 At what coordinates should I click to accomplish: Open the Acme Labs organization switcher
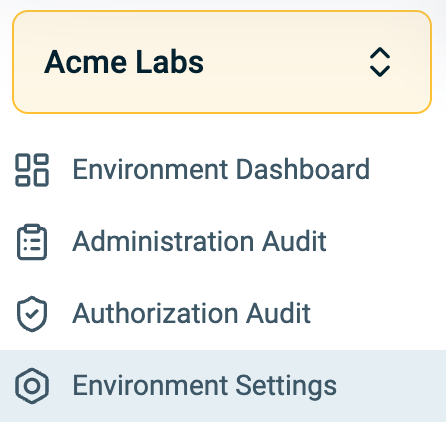pos(222,62)
